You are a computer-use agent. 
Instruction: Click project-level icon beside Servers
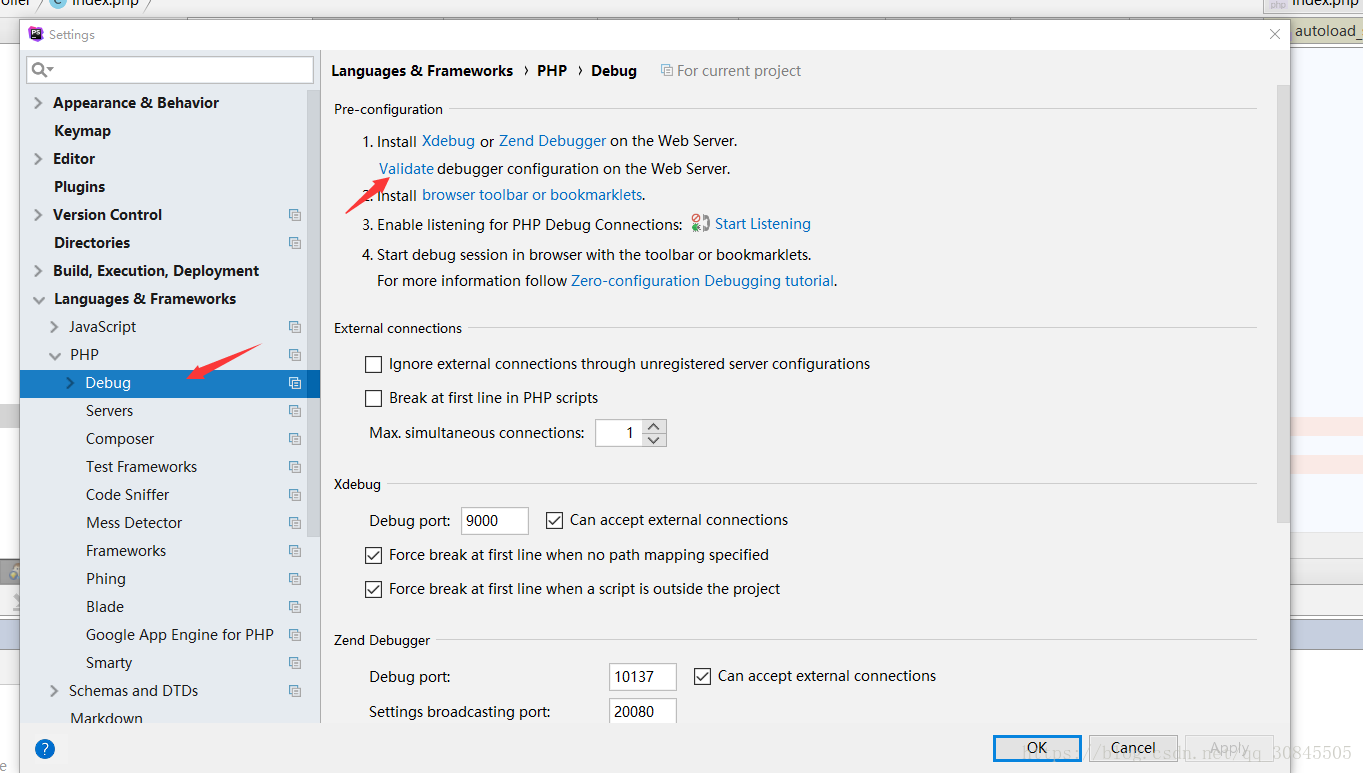coord(295,411)
